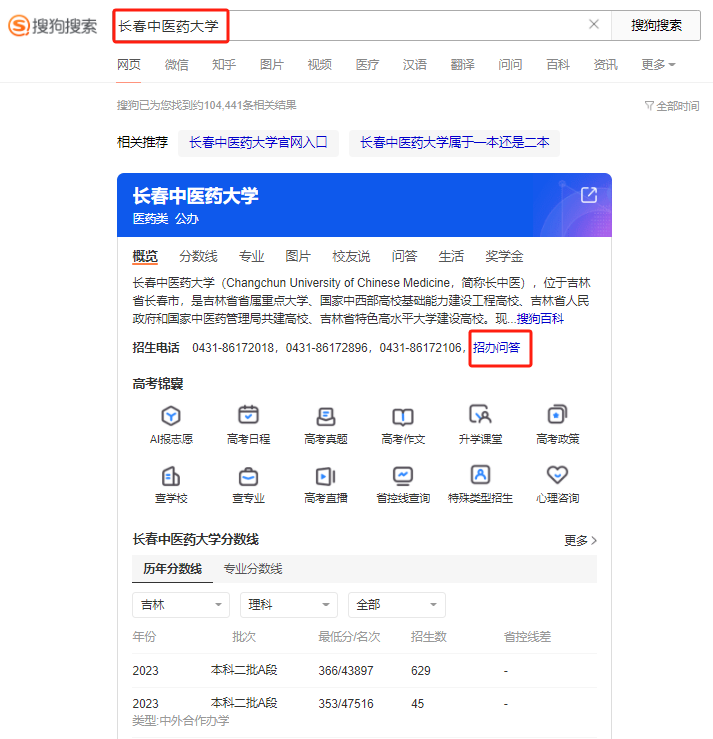This screenshot has height=739, width=713.
Task: Switch to the 图片 search tab
Action: pyautogui.click(x=272, y=65)
